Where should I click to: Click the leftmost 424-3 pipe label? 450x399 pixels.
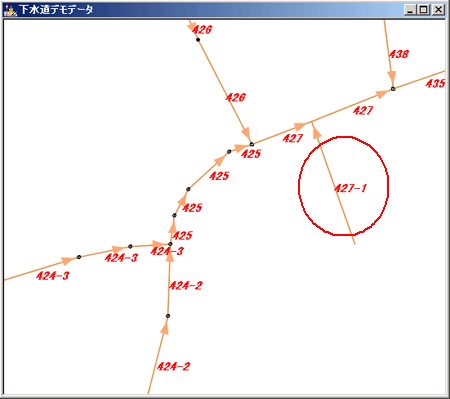53,276
